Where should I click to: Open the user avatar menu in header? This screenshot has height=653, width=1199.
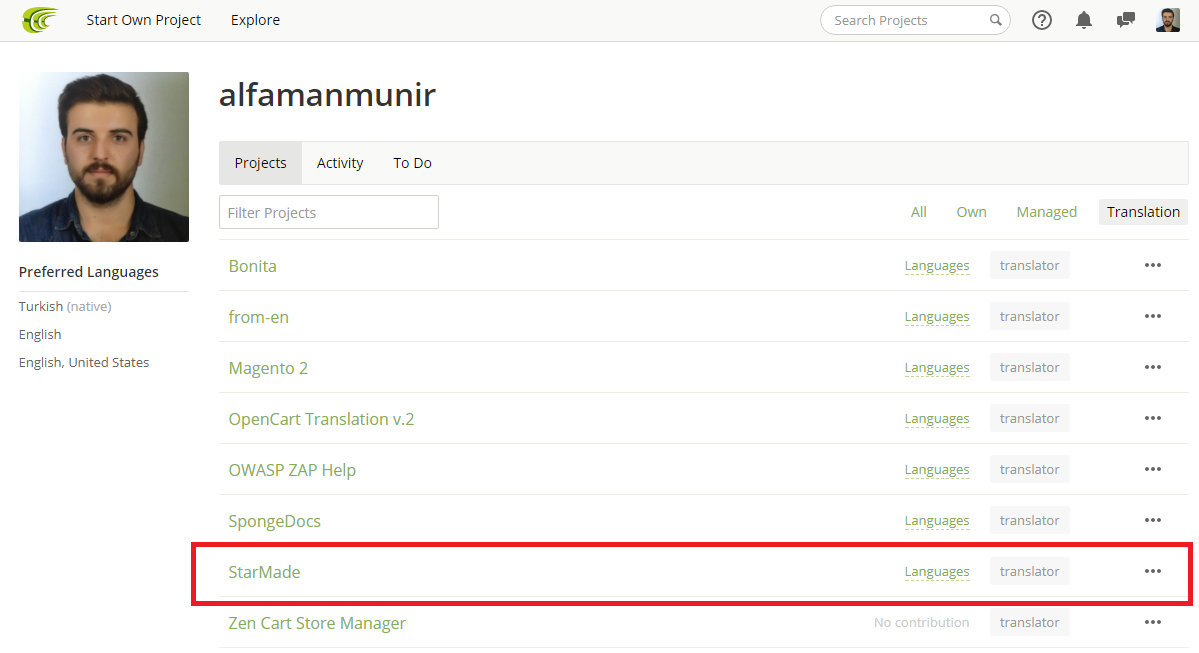(1168, 20)
